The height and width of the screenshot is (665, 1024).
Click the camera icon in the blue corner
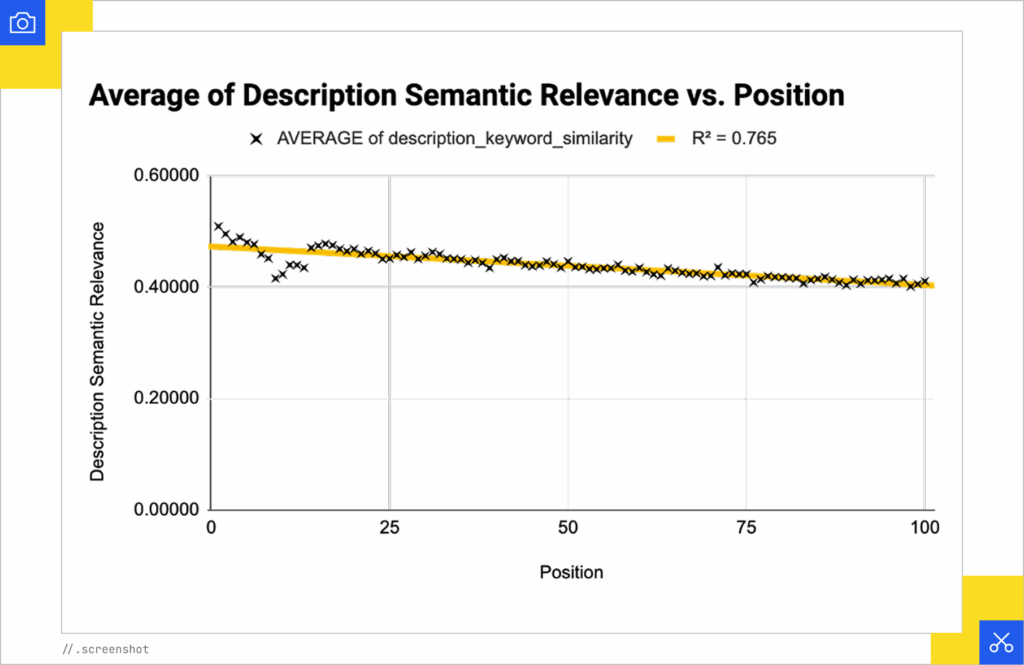(22, 22)
